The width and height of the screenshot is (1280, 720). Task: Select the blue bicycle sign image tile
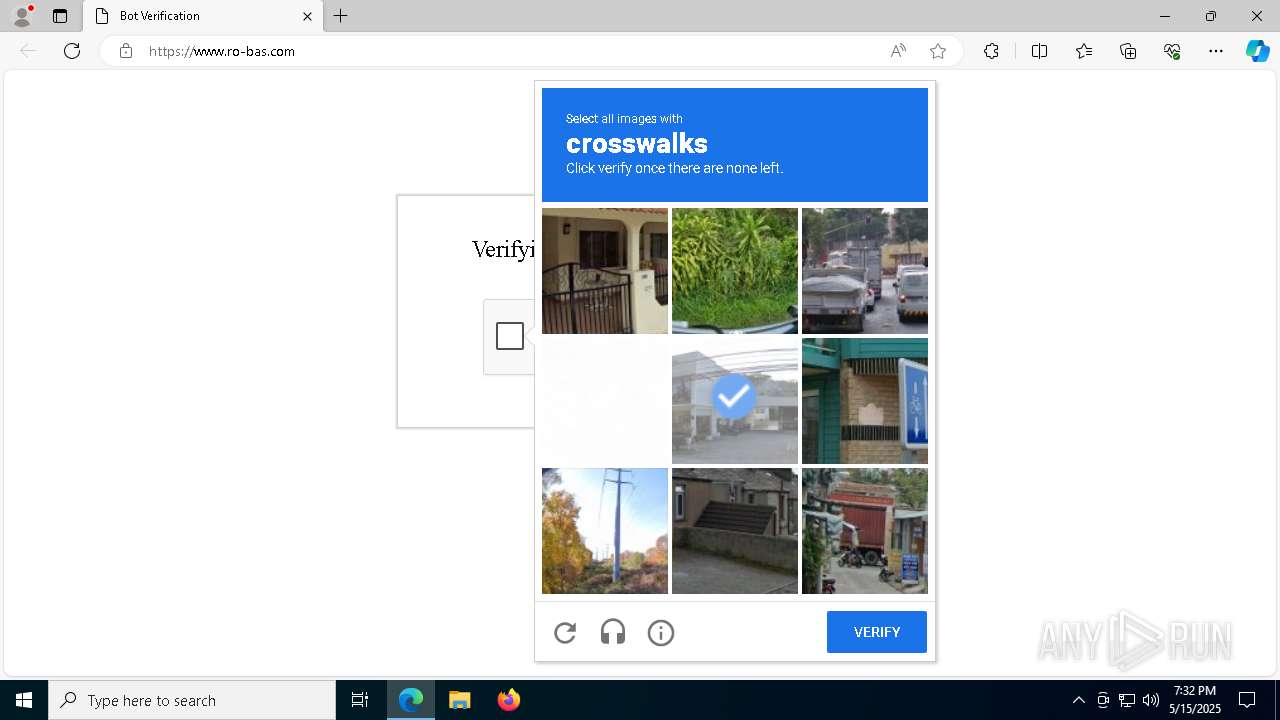865,401
